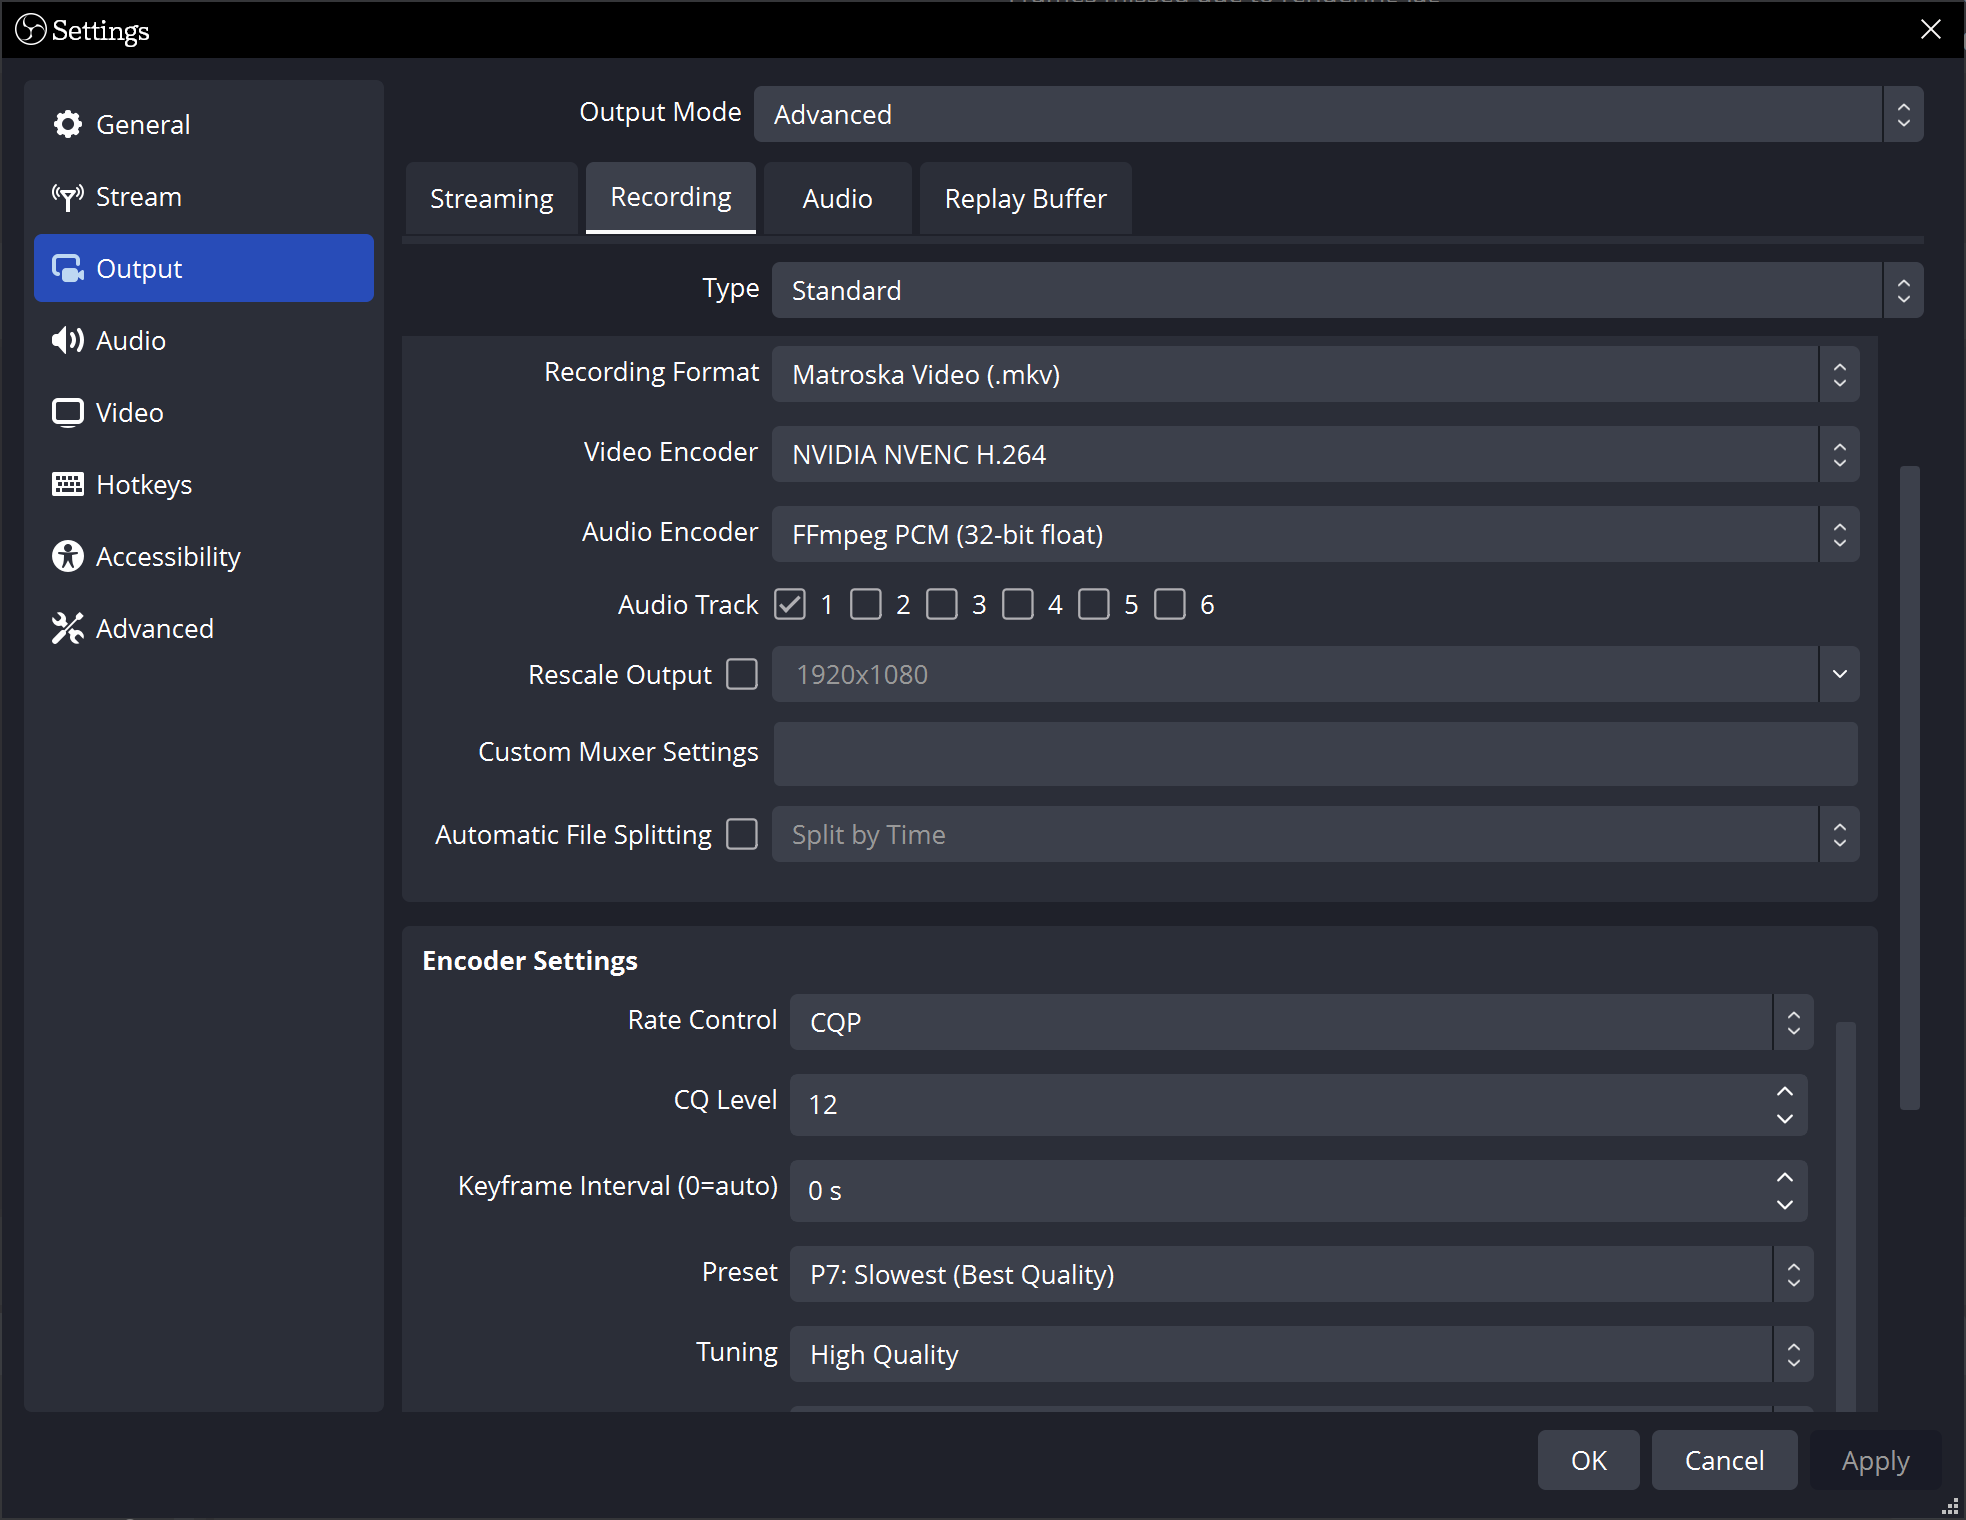Open the Hotkeys settings section
The height and width of the screenshot is (1520, 1966).
click(144, 484)
